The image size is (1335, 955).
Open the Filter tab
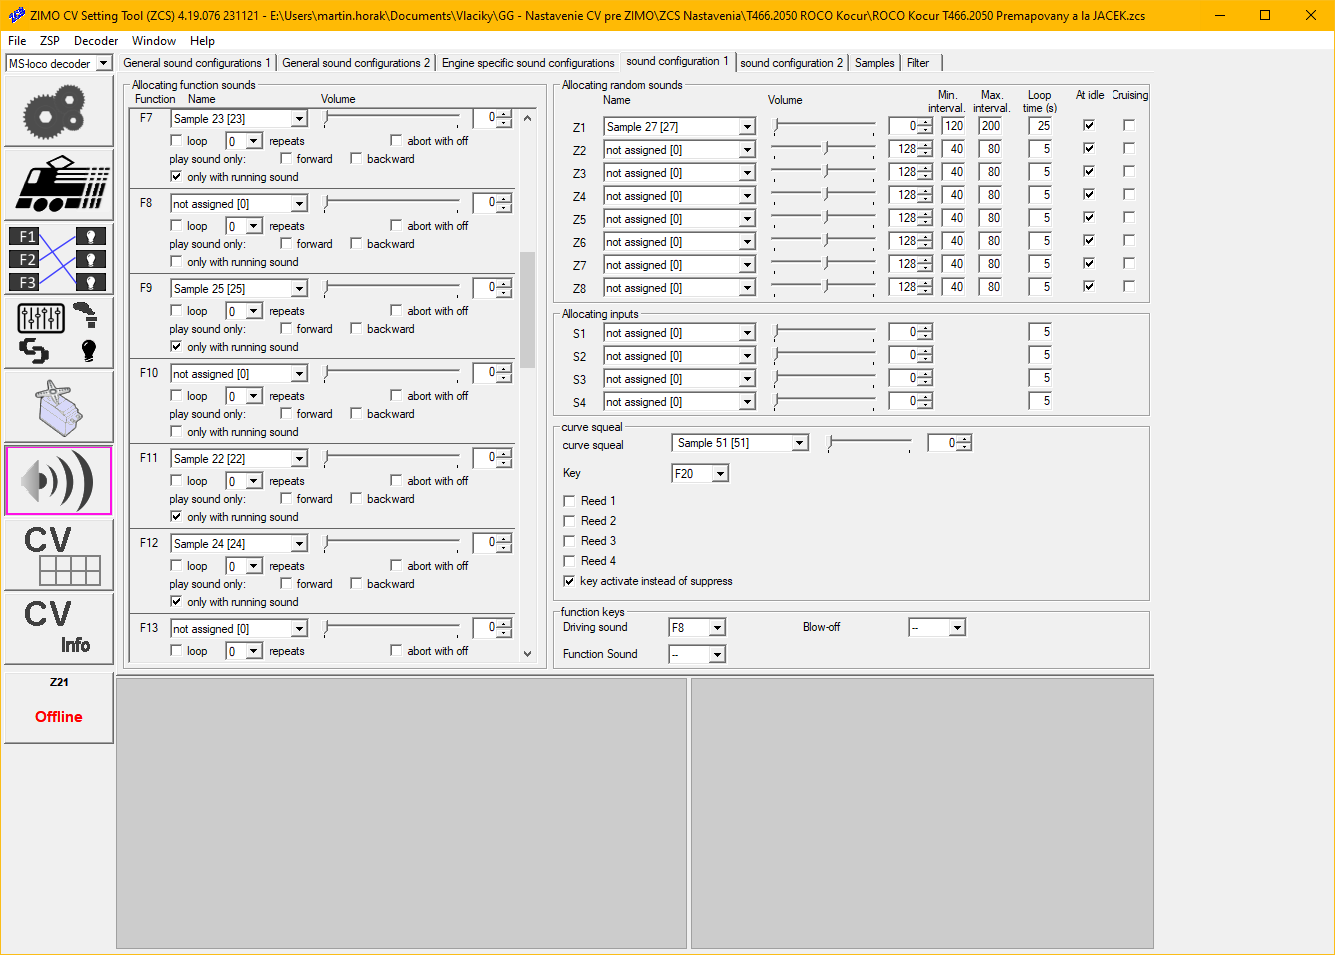click(918, 63)
